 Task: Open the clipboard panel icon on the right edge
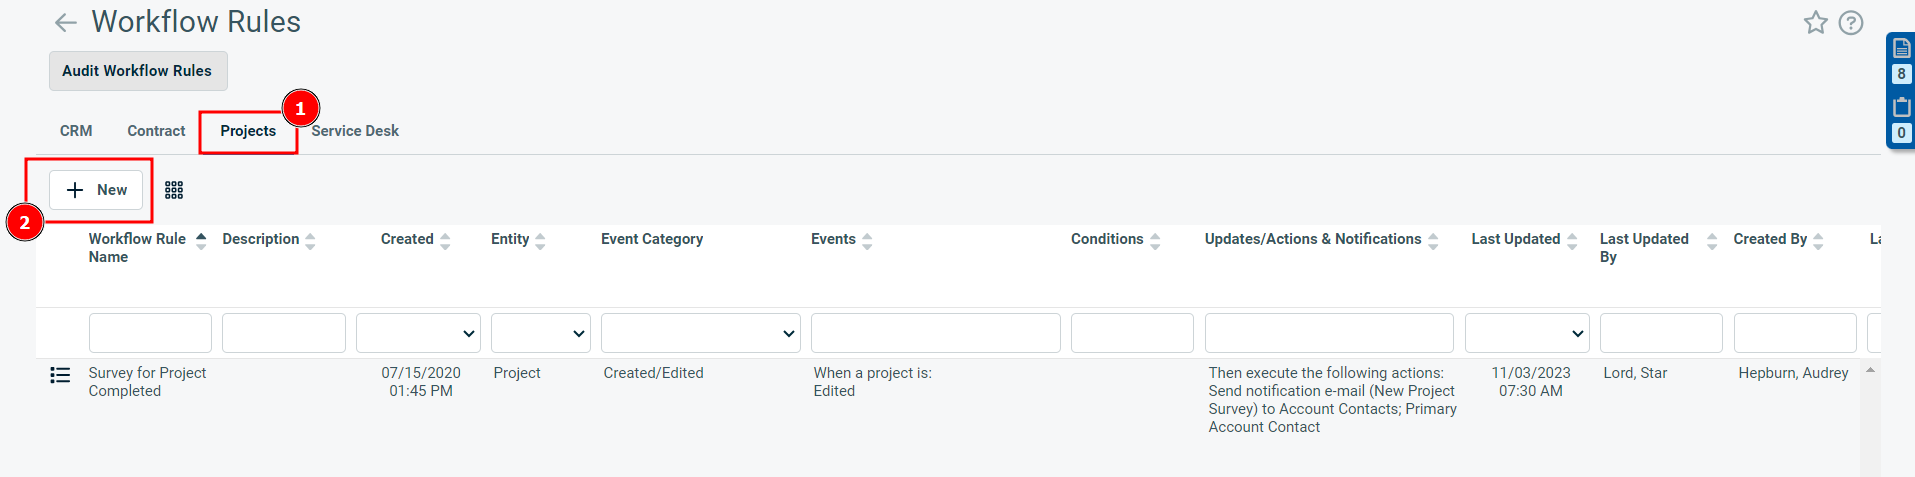coord(1901,106)
